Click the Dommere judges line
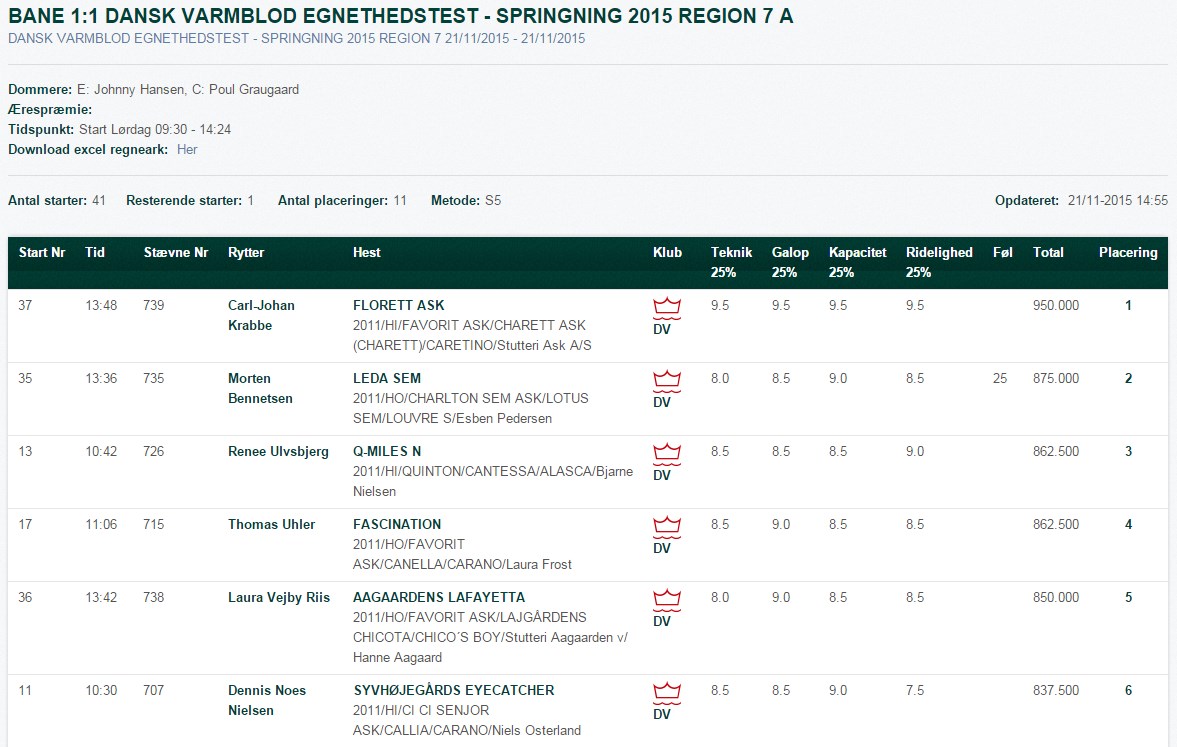This screenshot has width=1177, height=747. pos(153,89)
